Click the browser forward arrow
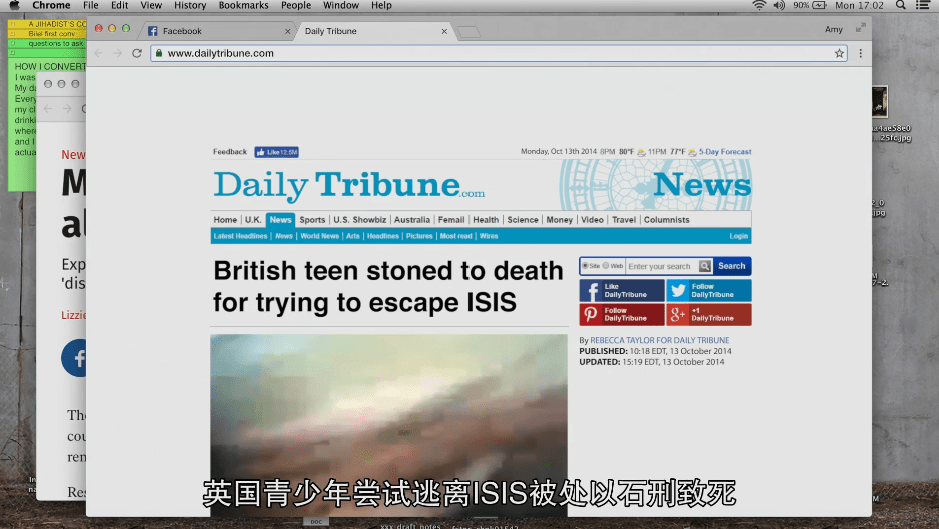939x529 pixels. point(117,53)
